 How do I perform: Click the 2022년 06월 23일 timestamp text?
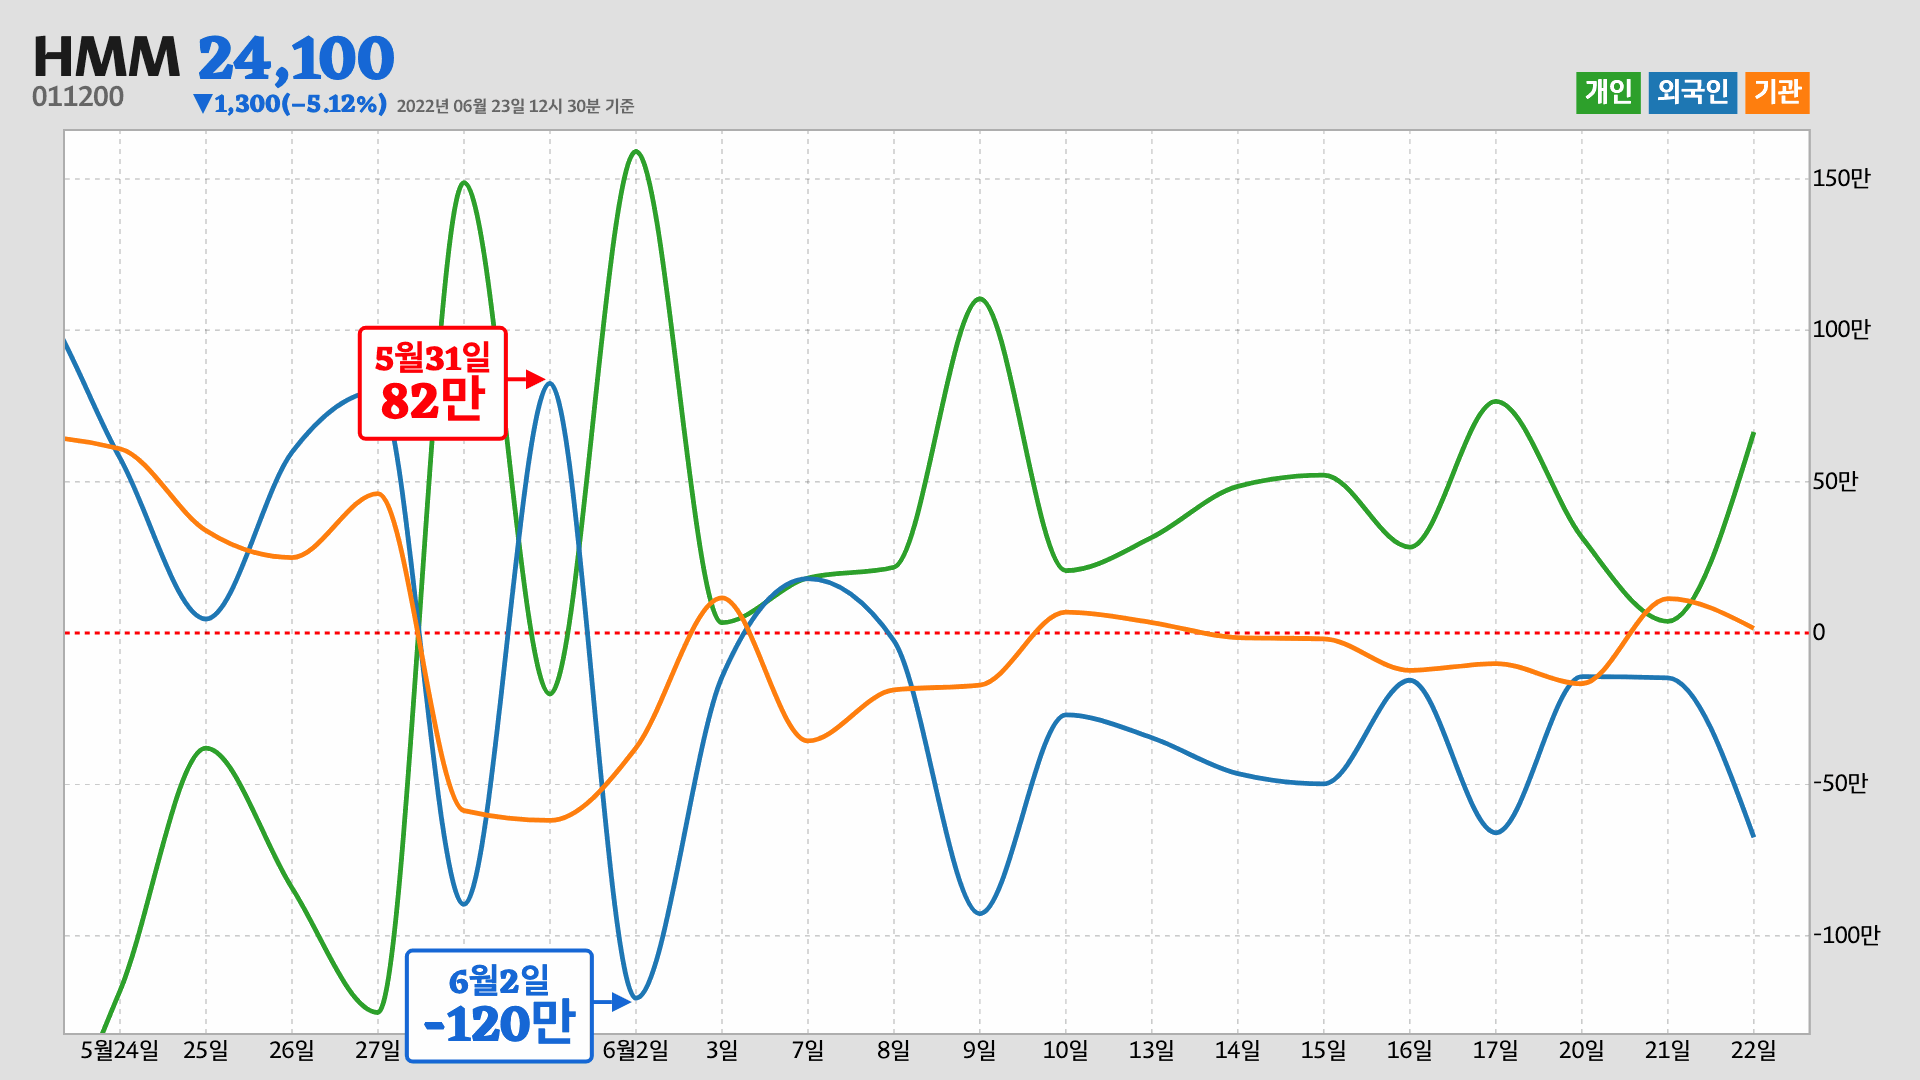pos(516,106)
